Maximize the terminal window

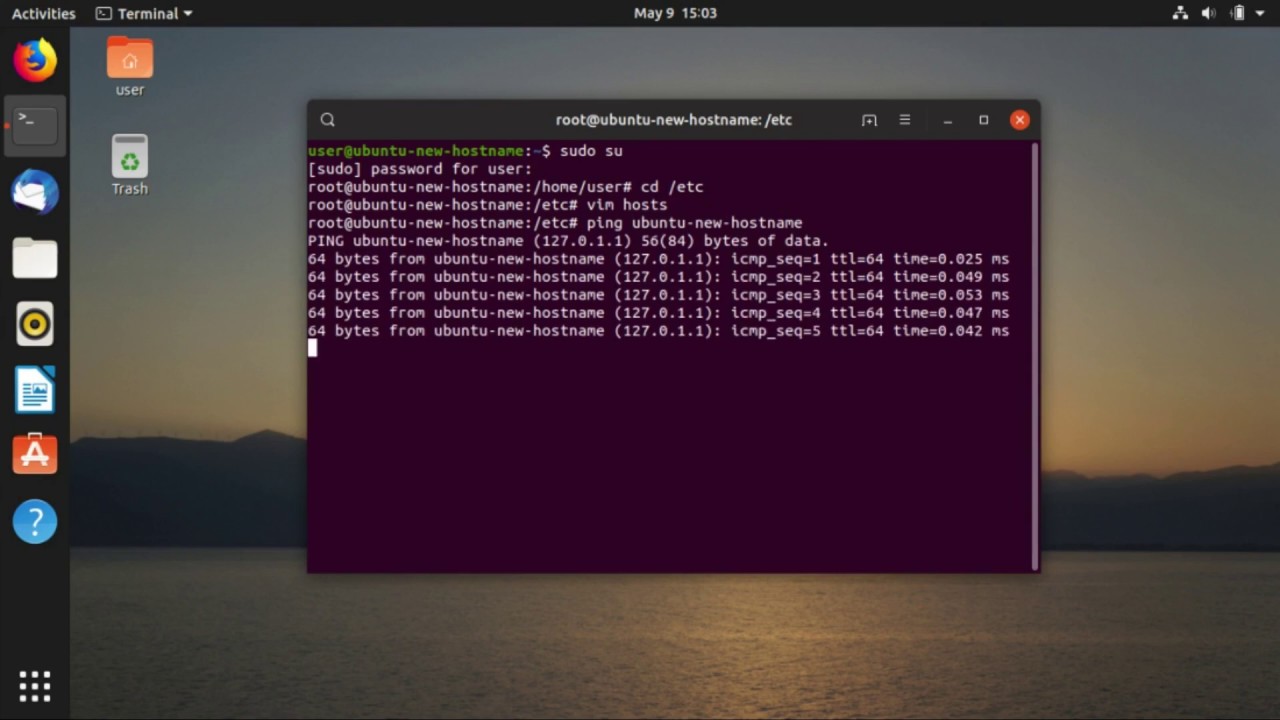tap(983, 120)
